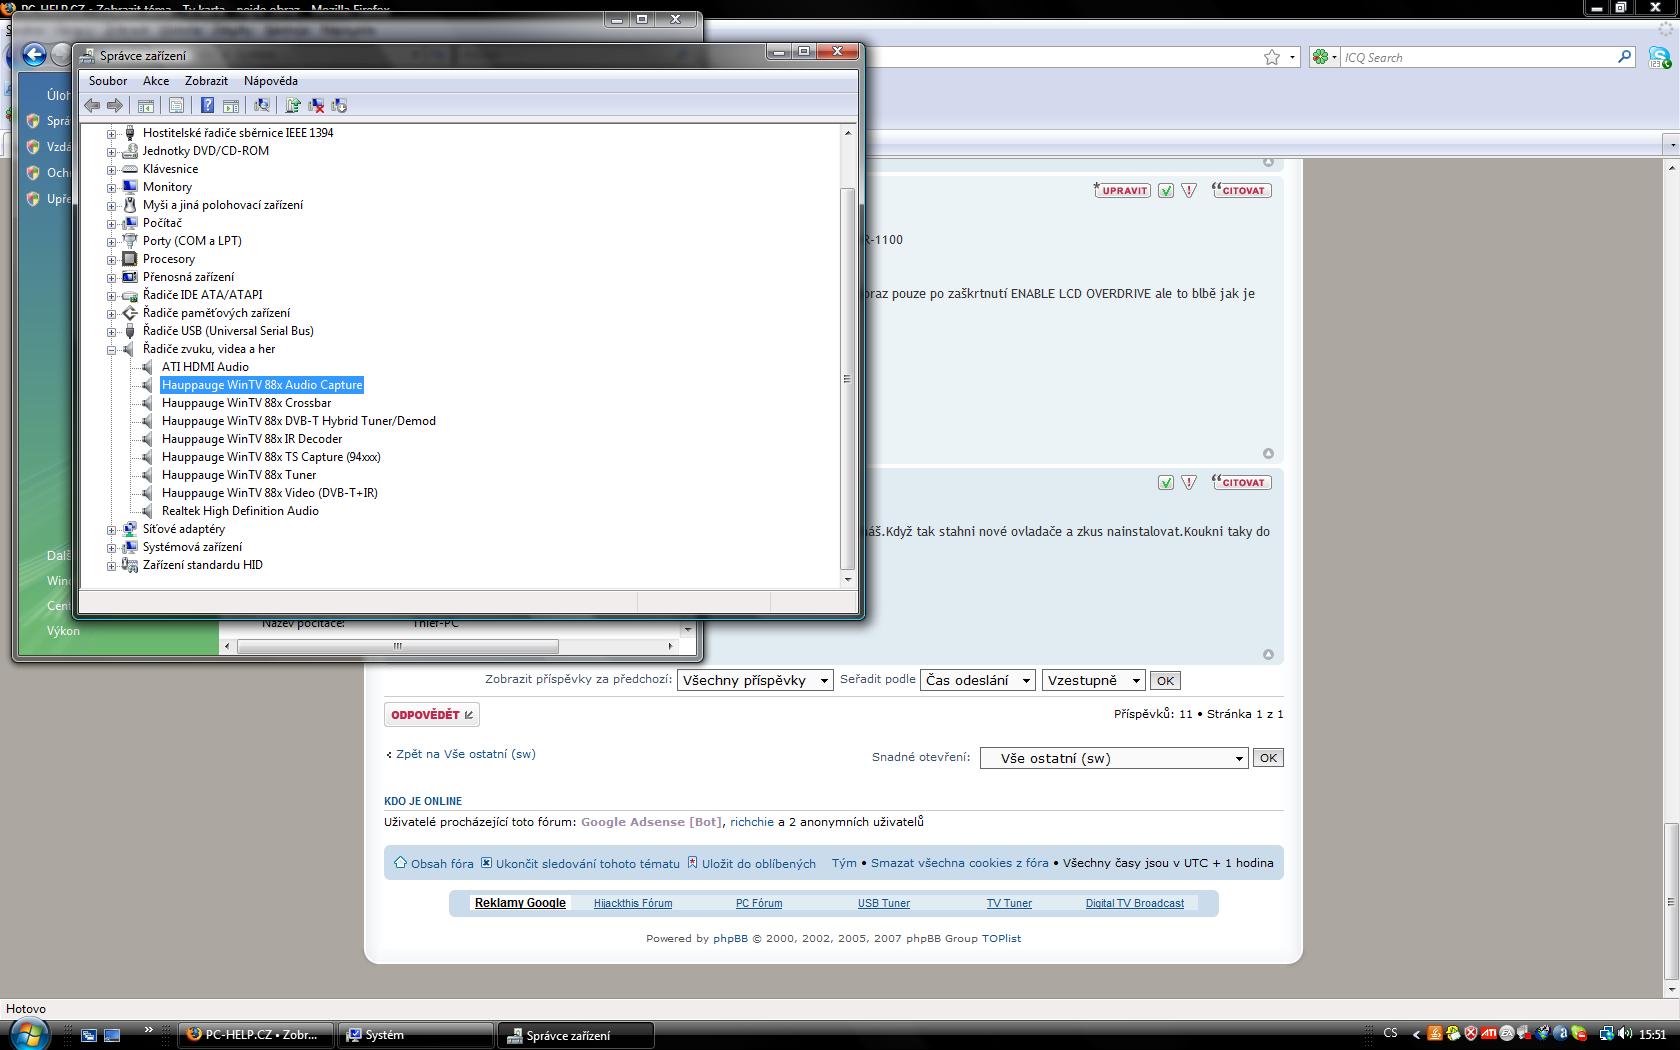Image resolution: width=1680 pixels, height=1050 pixels.
Task: Click the blue Help question-mark toolbar icon
Action: pyautogui.click(x=207, y=105)
